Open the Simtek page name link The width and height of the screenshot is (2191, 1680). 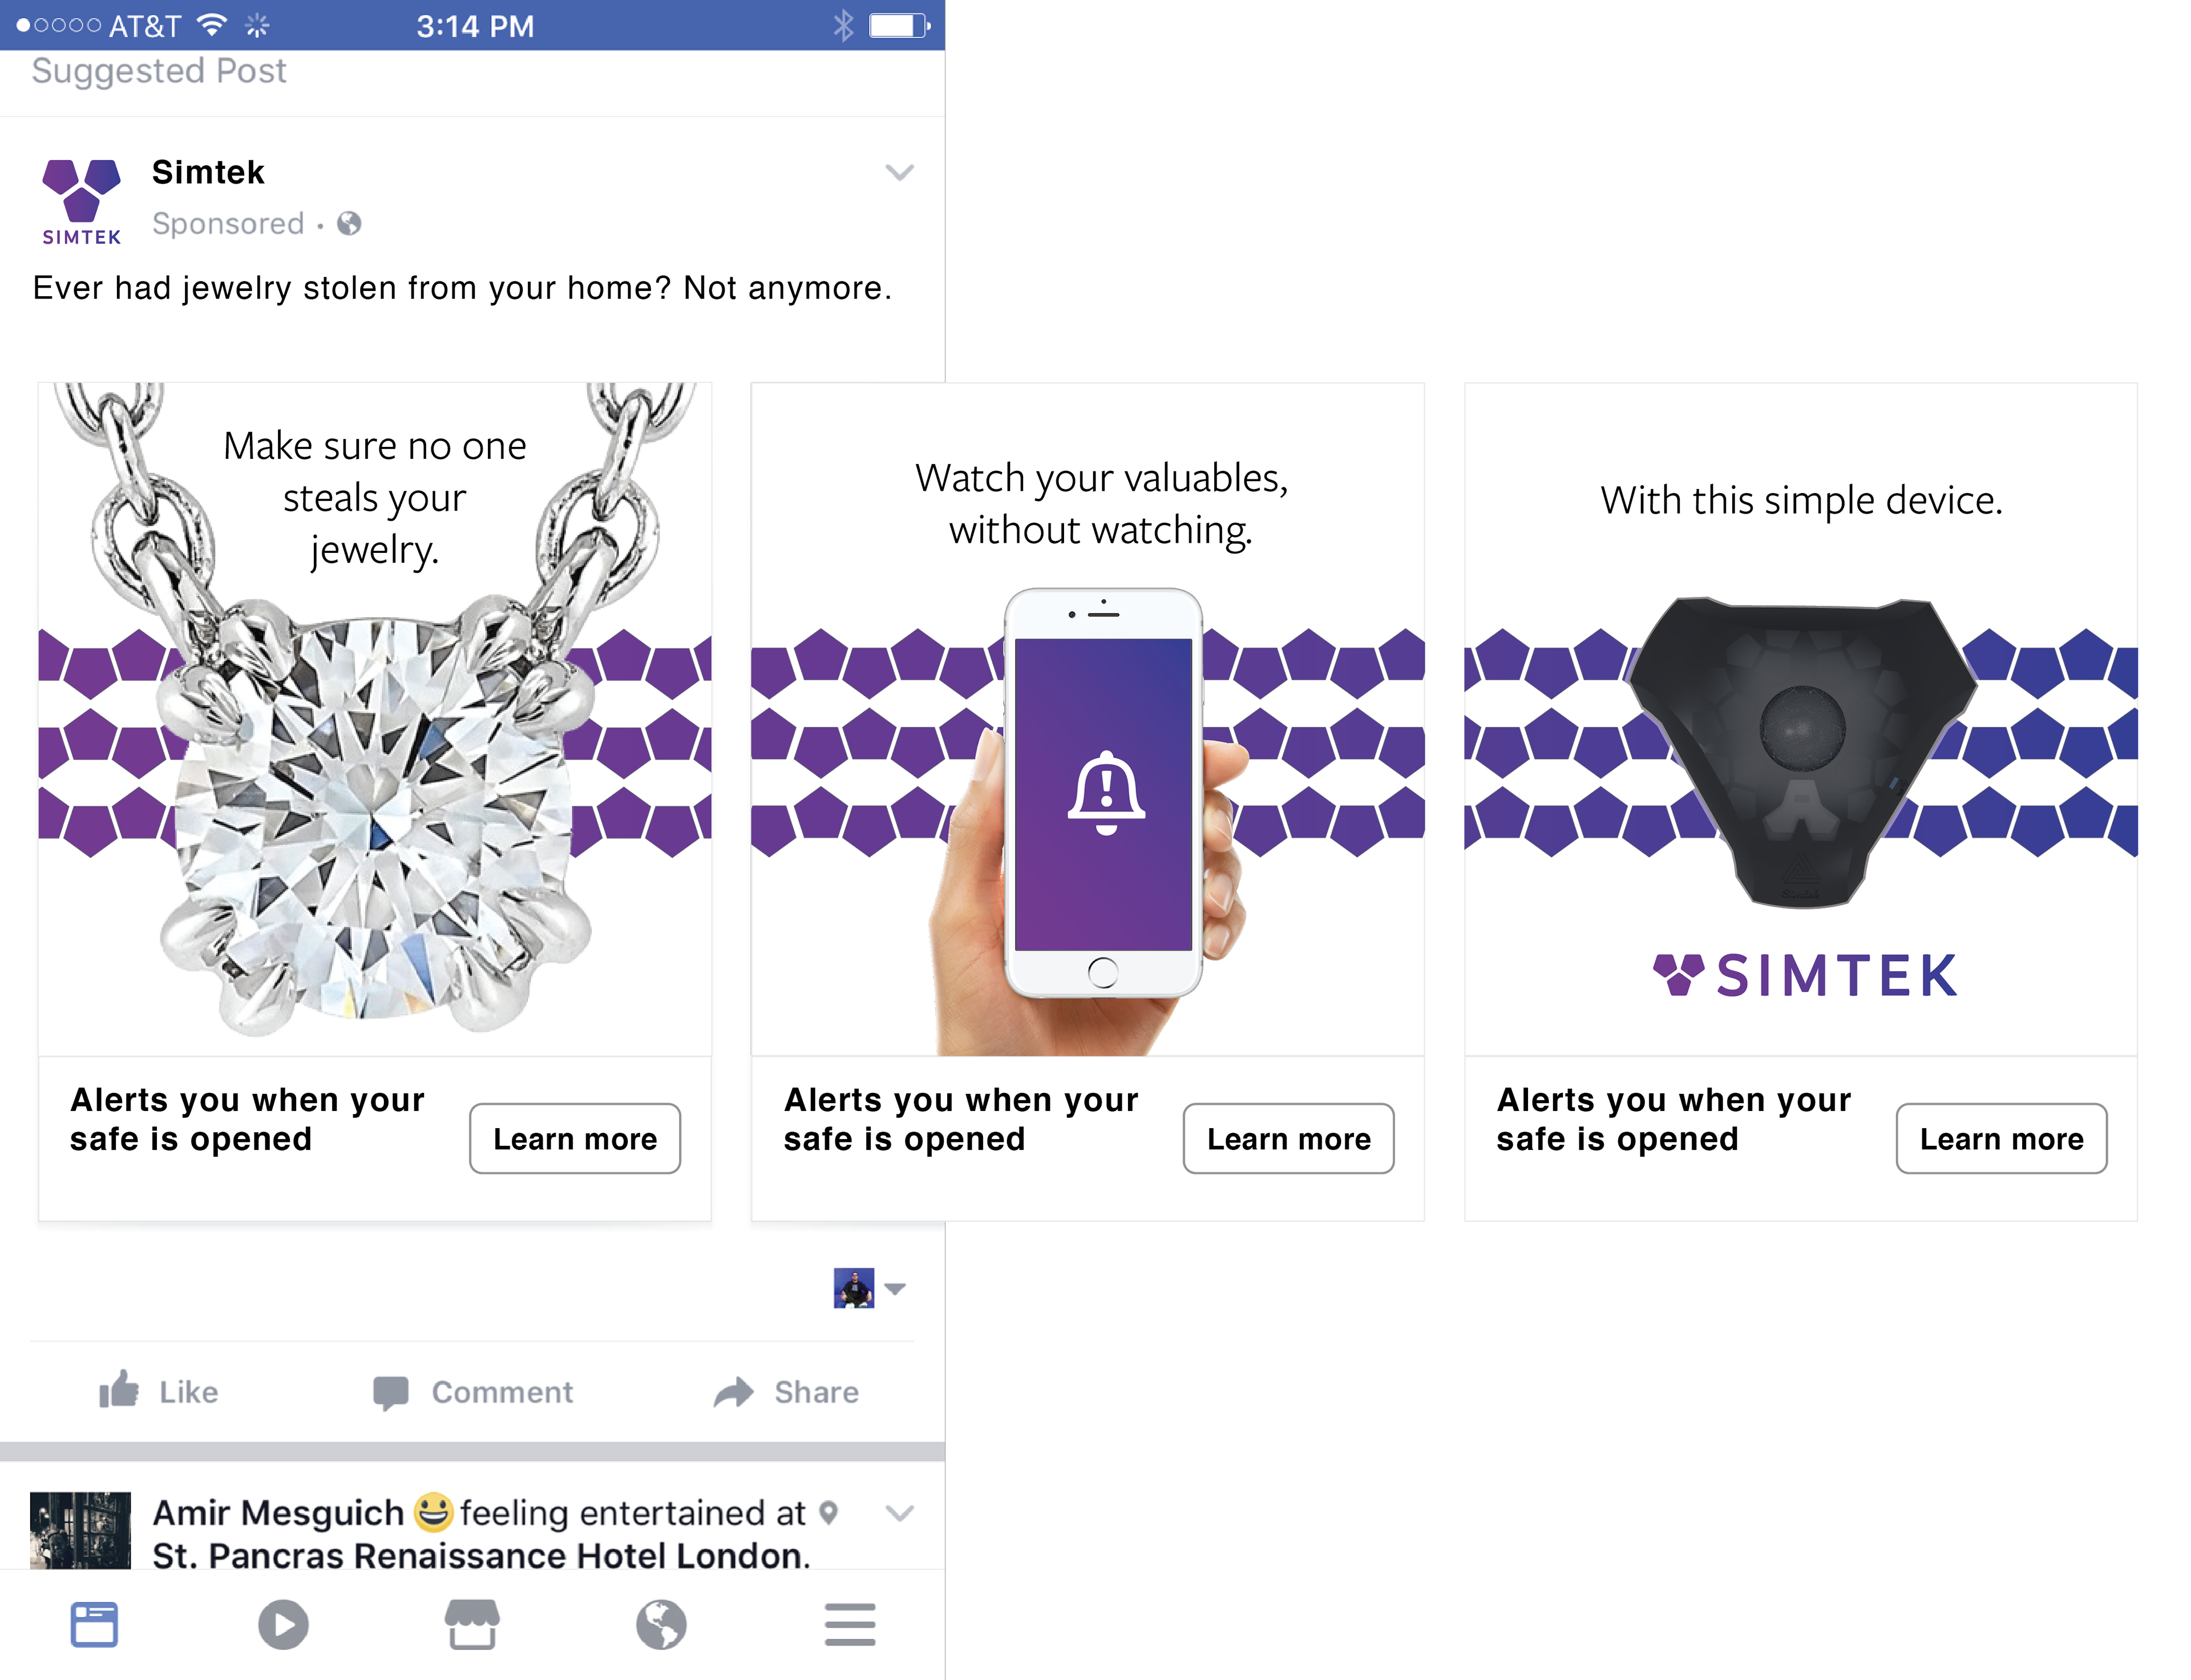[x=208, y=172]
